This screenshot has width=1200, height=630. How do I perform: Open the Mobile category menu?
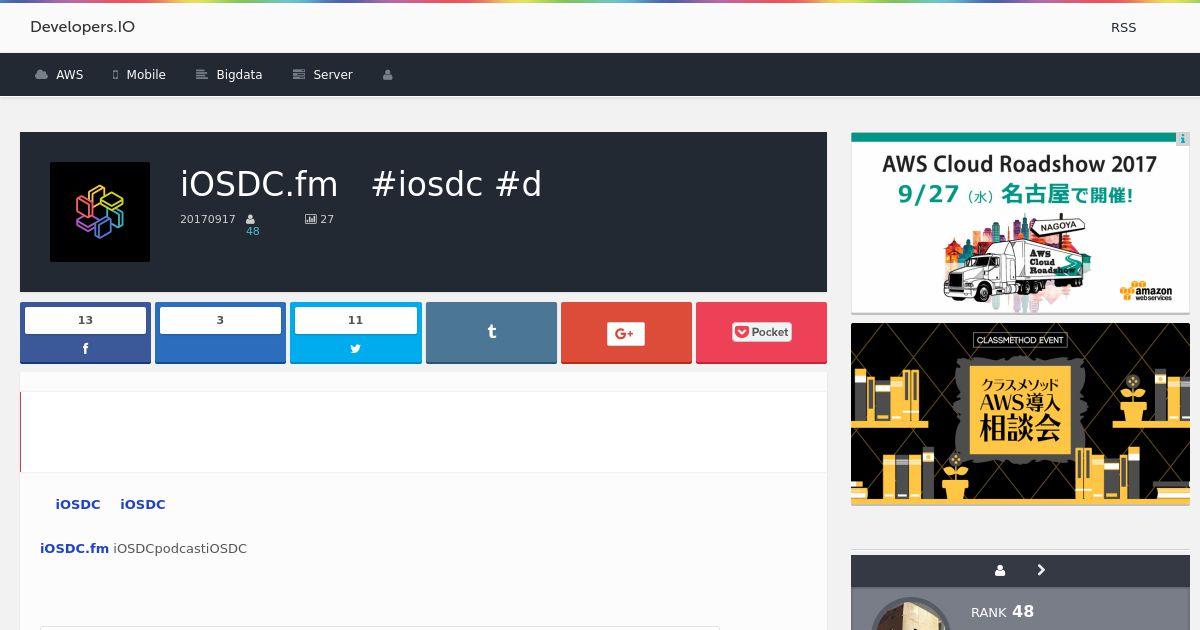pyautogui.click(x=139, y=75)
